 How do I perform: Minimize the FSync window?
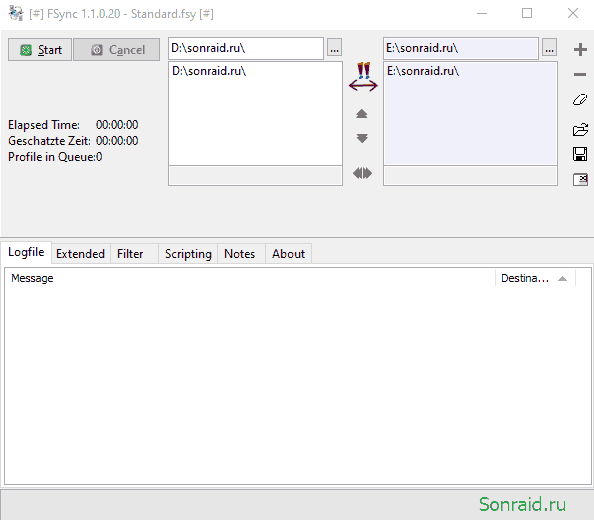(482, 14)
